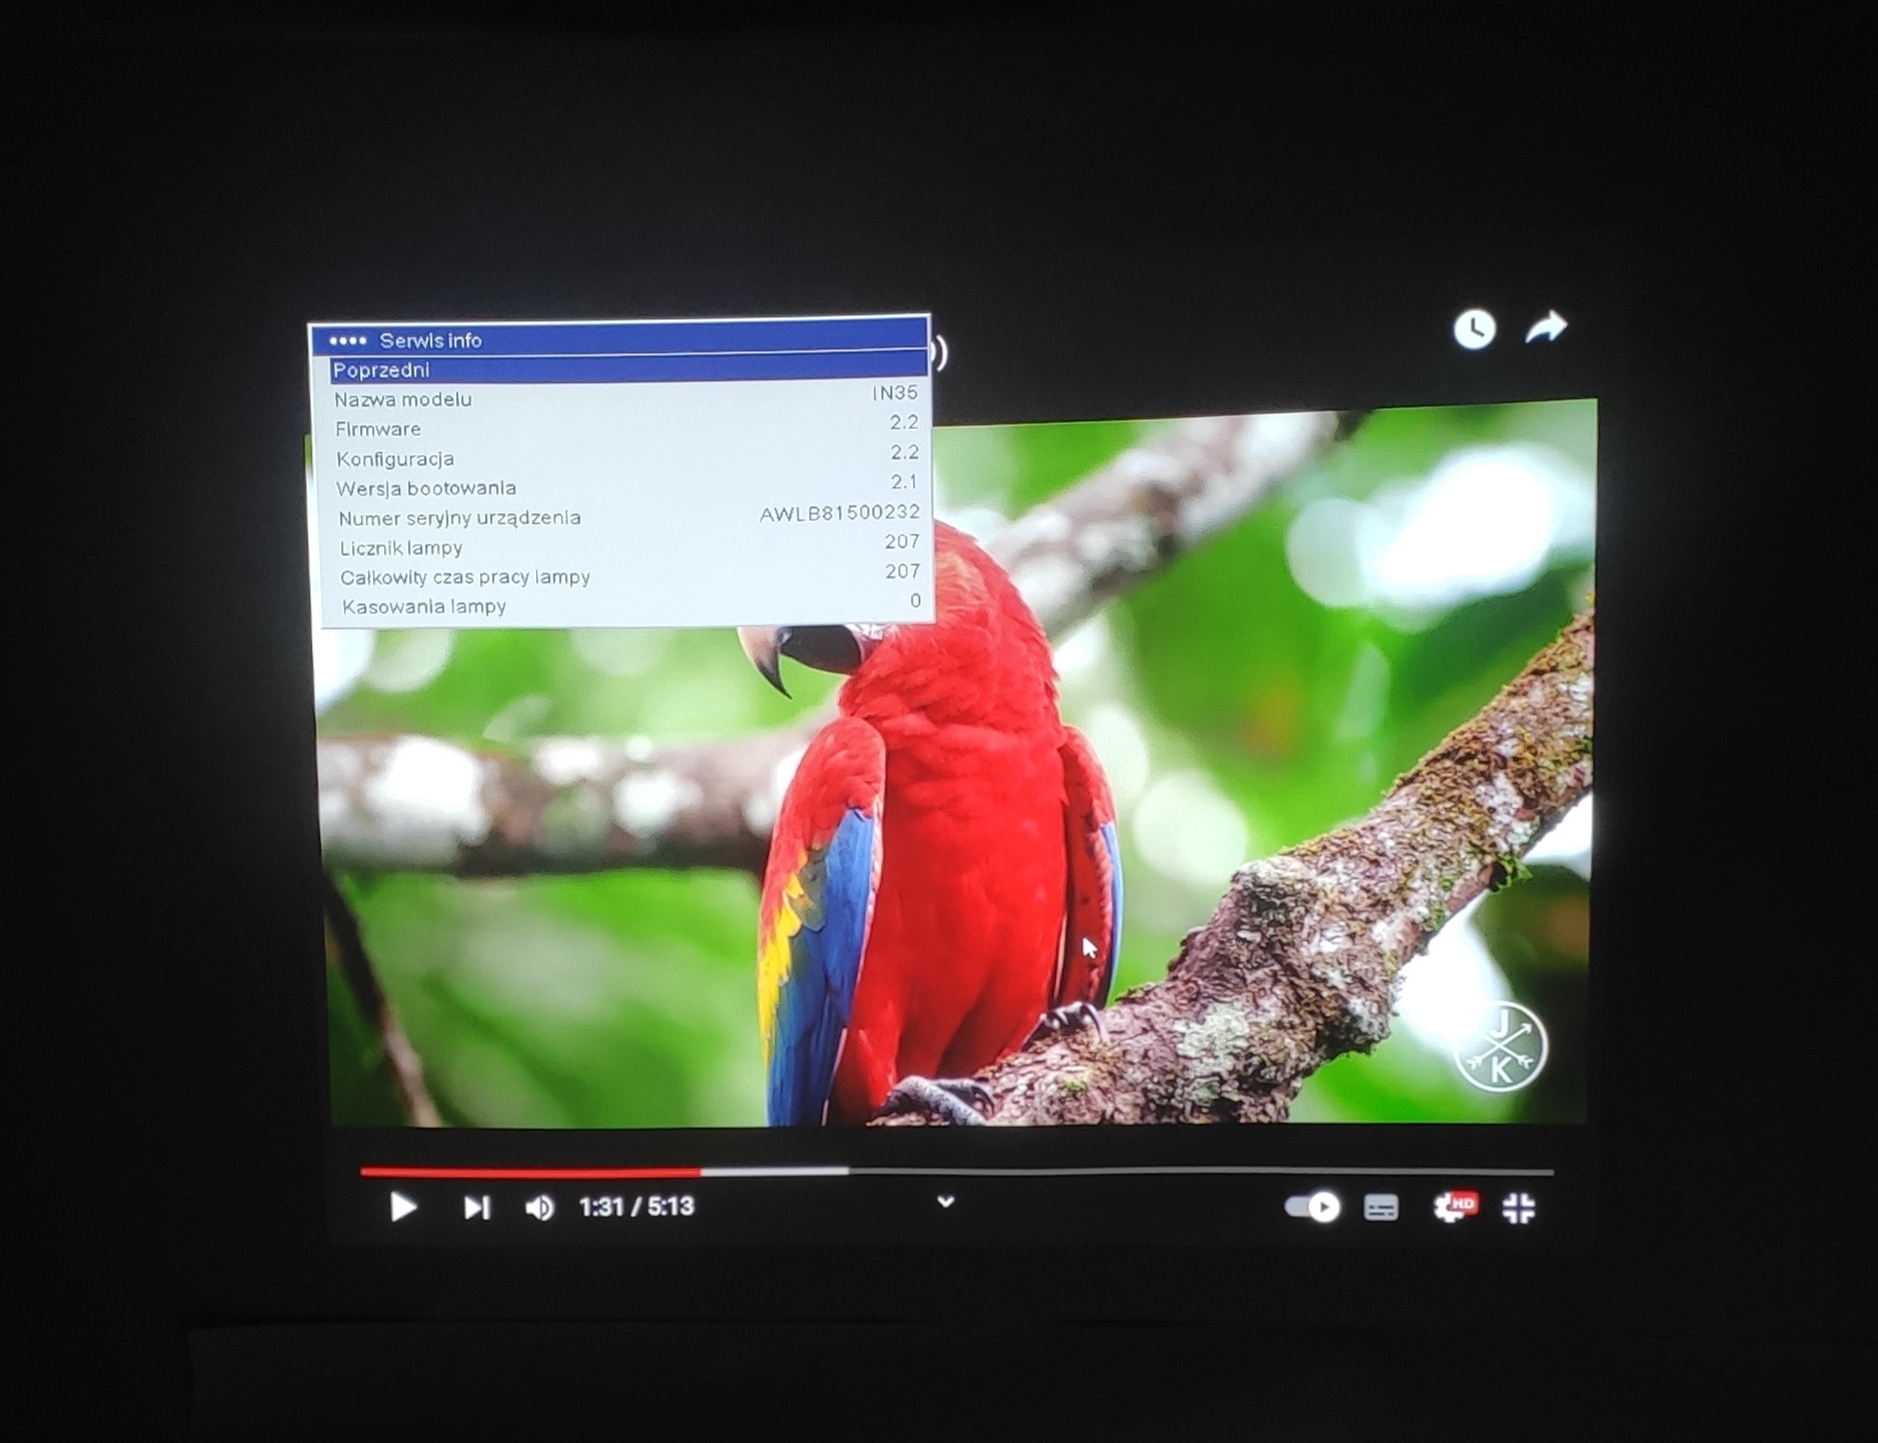
Task: Select the Kasowania lampy row
Action: point(633,605)
